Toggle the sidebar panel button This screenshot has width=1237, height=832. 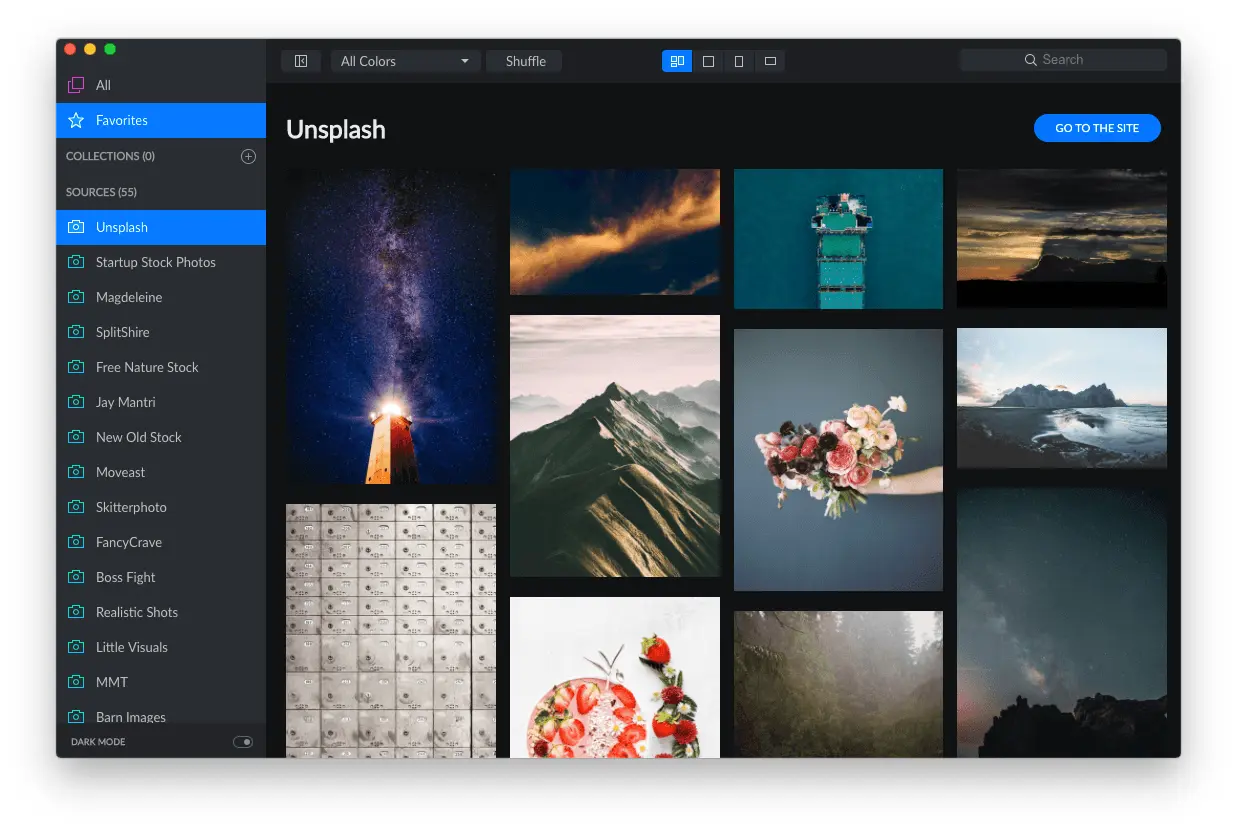coord(301,61)
